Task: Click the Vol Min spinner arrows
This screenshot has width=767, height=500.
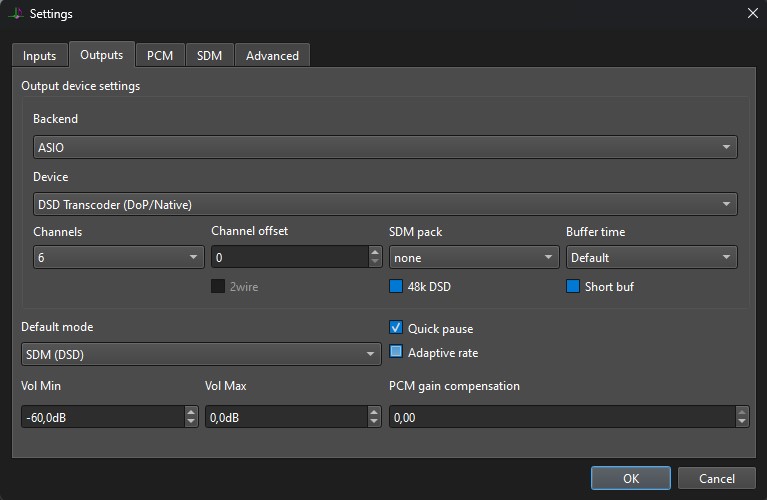Action: click(x=191, y=417)
